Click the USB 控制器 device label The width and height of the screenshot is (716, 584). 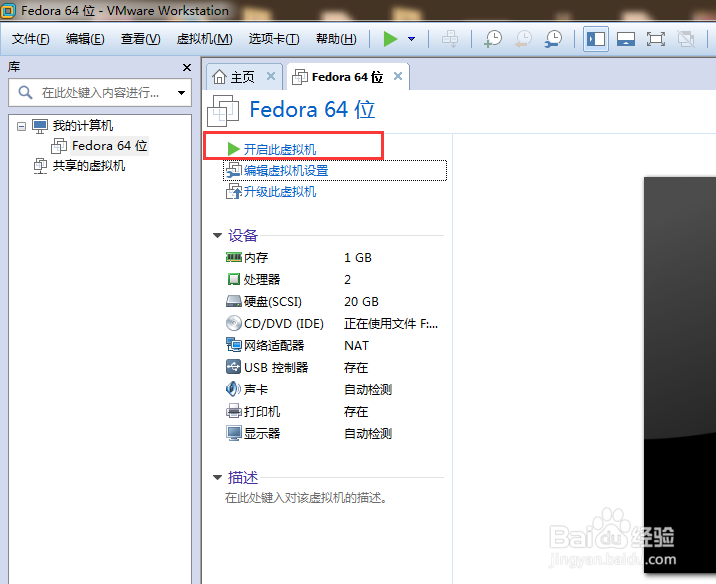click(x=276, y=368)
